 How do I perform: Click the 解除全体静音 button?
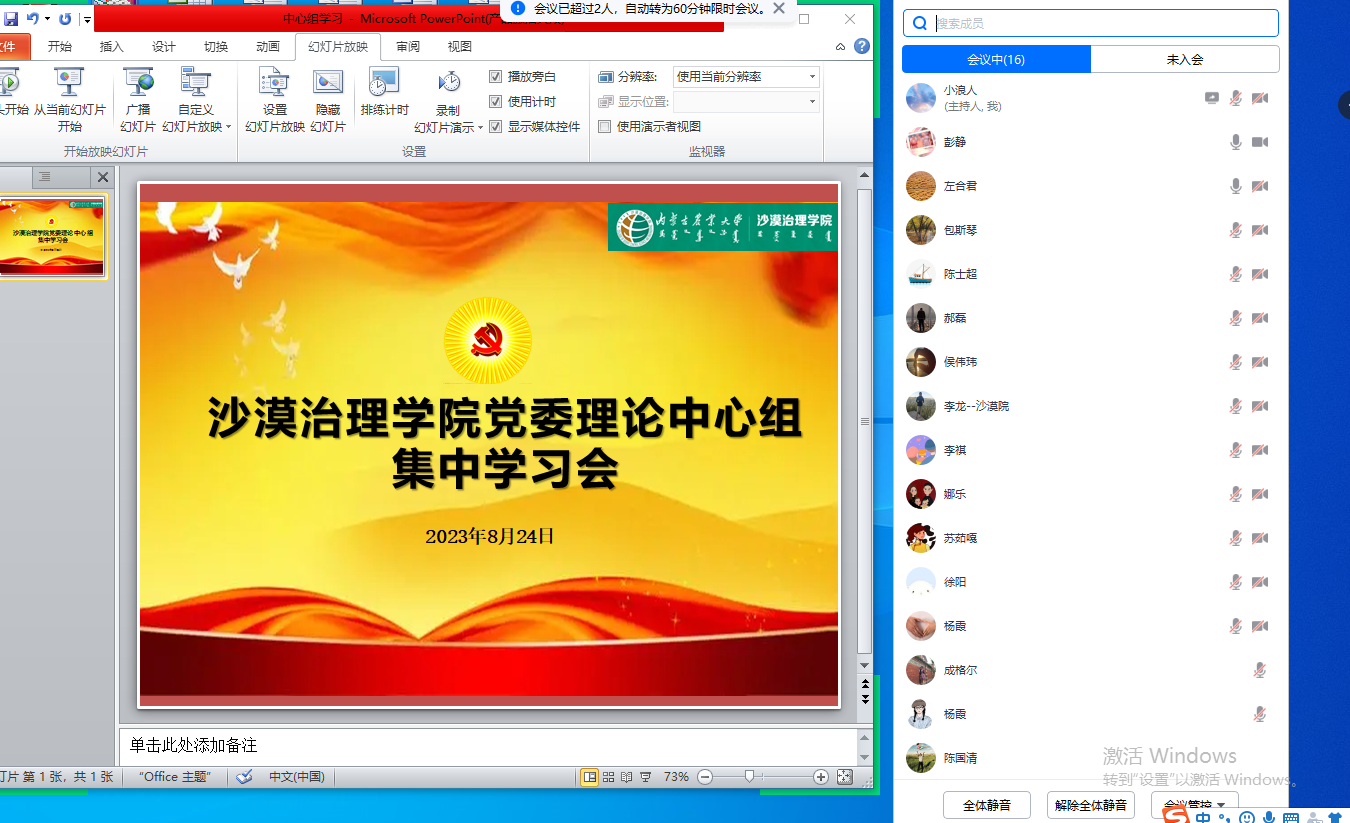point(1091,805)
